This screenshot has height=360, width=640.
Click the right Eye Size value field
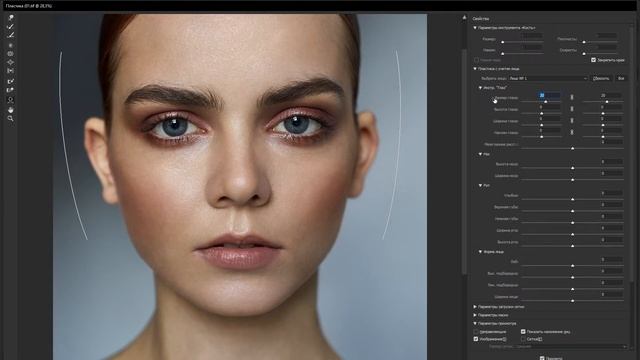coord(611,95)
